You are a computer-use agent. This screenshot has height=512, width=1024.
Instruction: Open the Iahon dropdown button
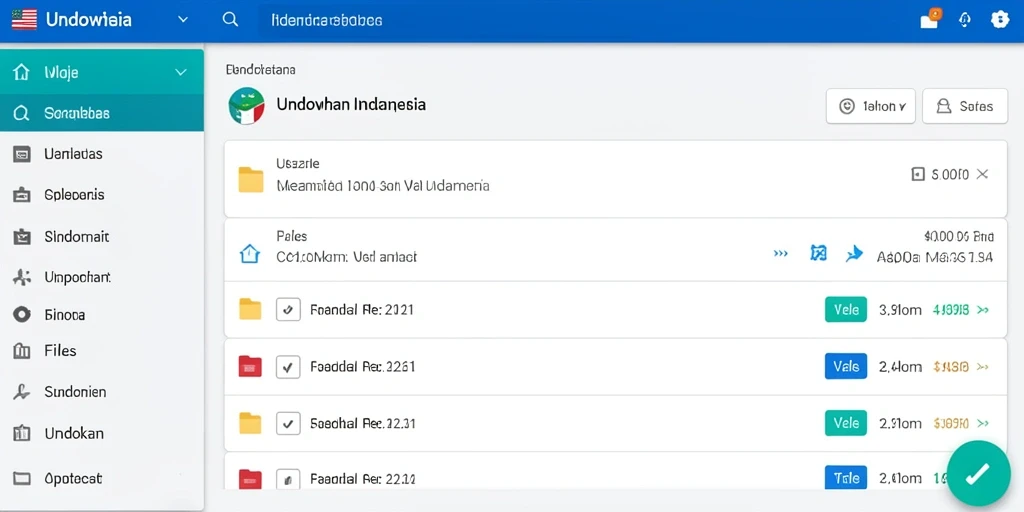coord(871,106)
